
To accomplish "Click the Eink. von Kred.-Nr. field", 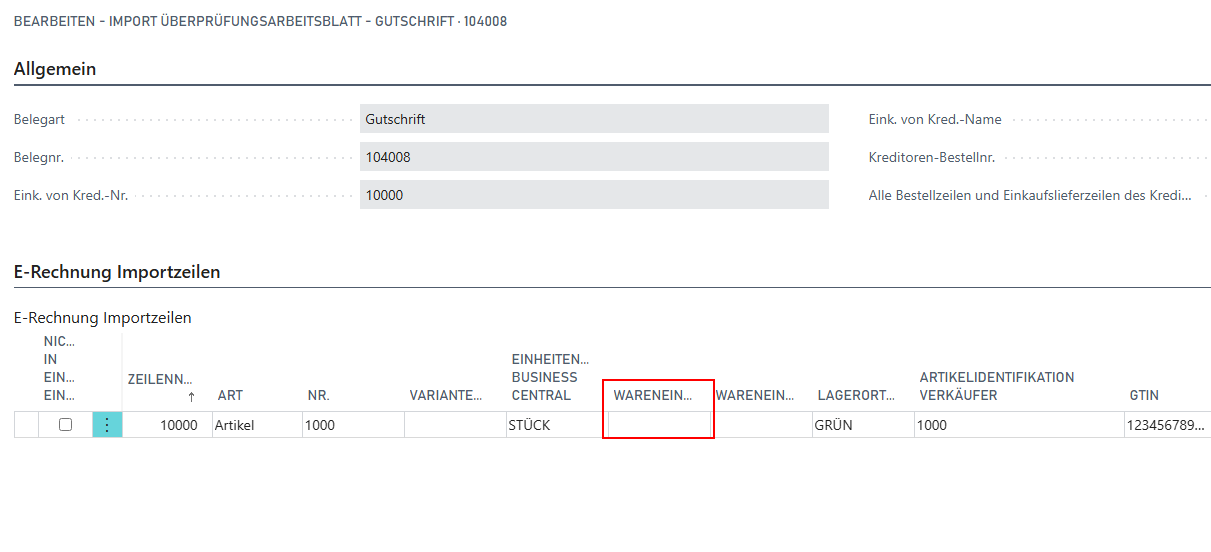I will tap(594, 195).
